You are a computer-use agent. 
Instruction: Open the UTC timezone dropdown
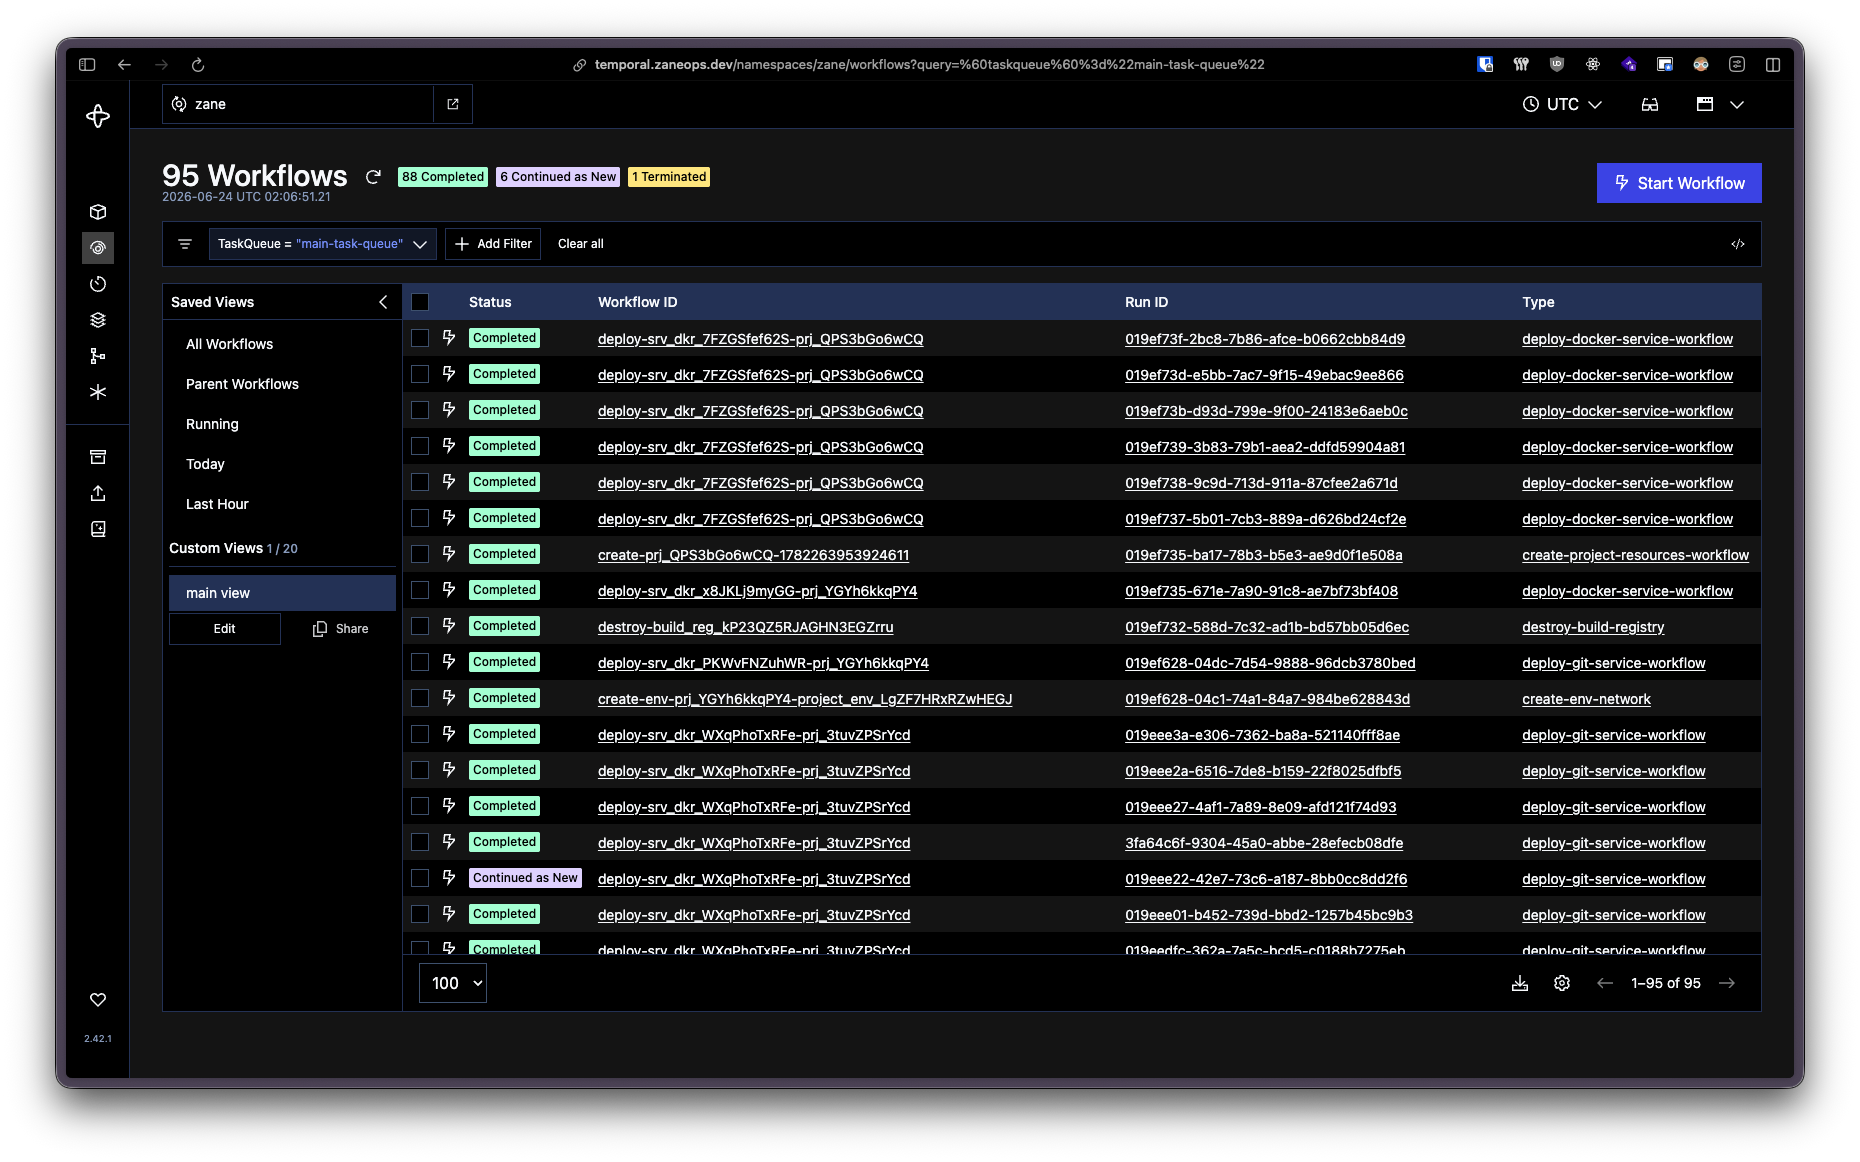coord(1562,104)
